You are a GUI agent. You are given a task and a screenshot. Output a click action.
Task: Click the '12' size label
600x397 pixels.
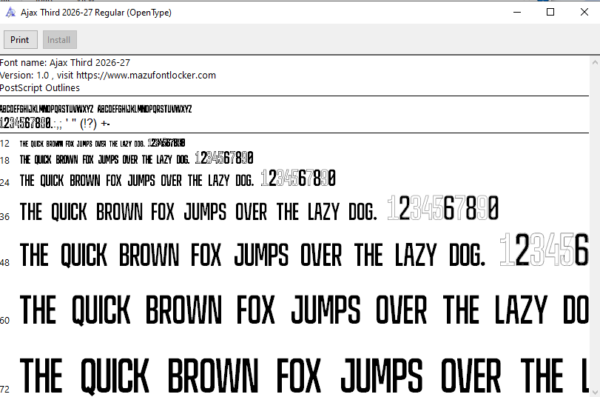click(x=5, y=144)
